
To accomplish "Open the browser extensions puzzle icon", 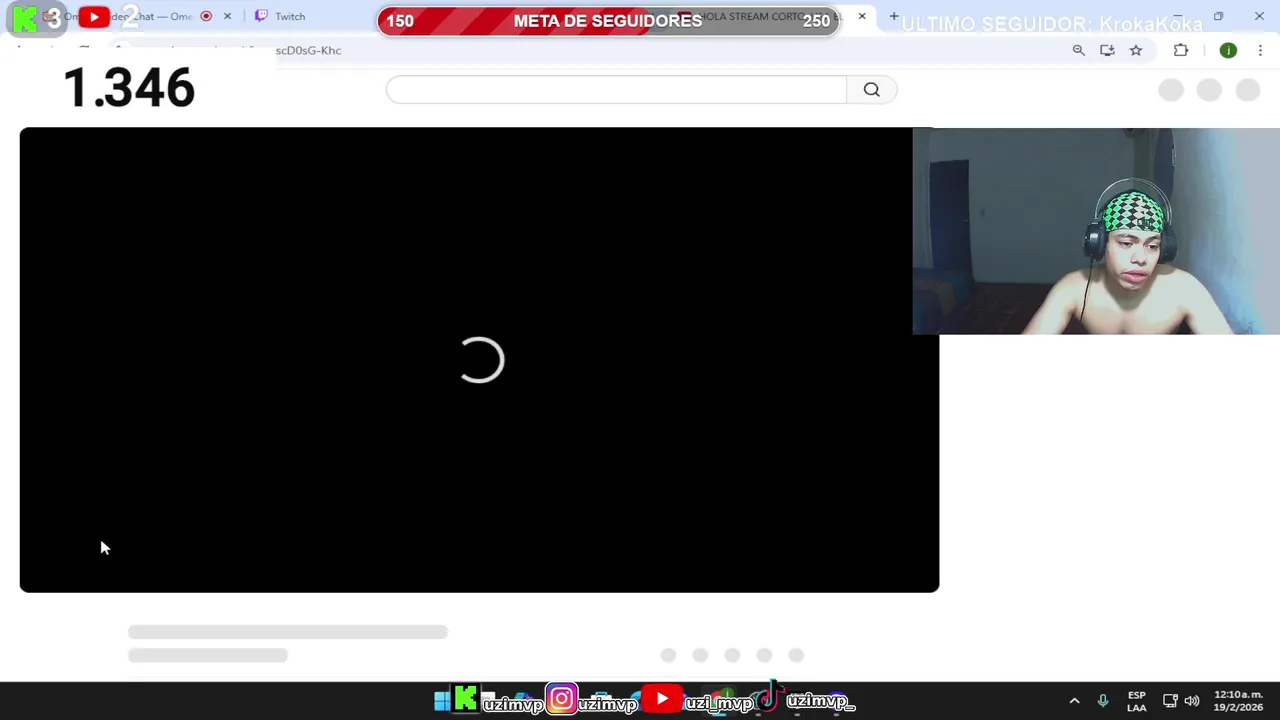I will (x=1181, y=50).
